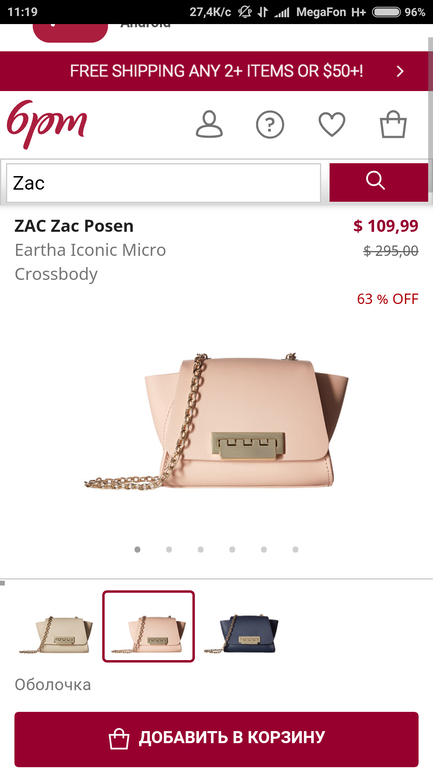Open FREE SHIPPING ANY 2+ ITEMS banner
Screen dimensions: 433x770
[216, 71]
